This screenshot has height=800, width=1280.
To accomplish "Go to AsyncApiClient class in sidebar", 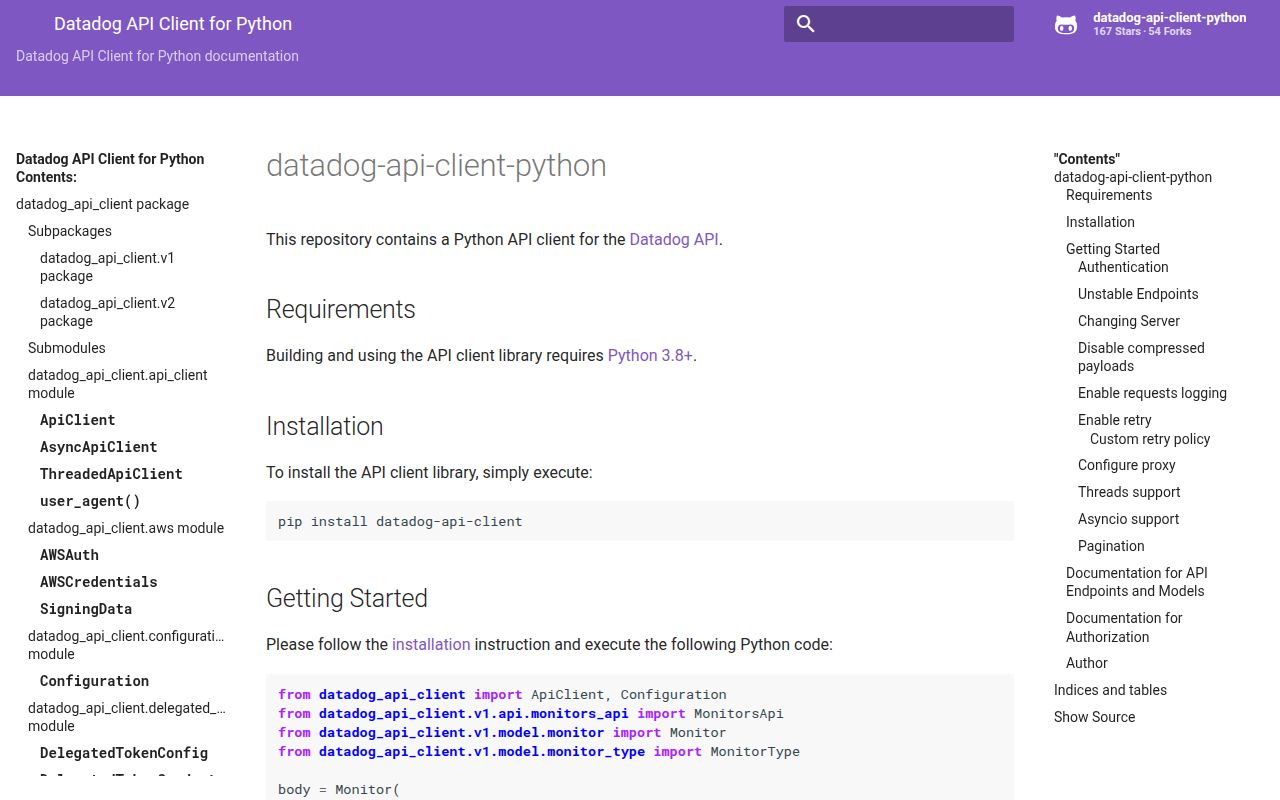I will (99, 447).
